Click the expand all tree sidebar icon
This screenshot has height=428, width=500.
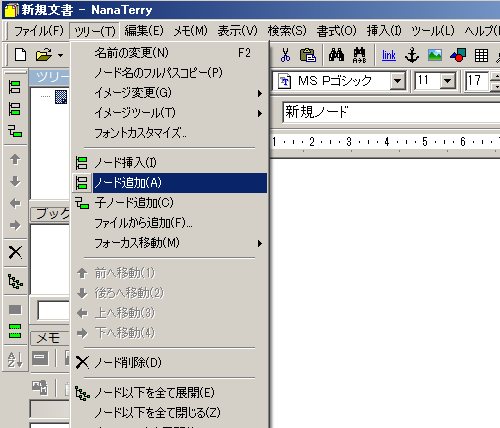click(15, 281)
